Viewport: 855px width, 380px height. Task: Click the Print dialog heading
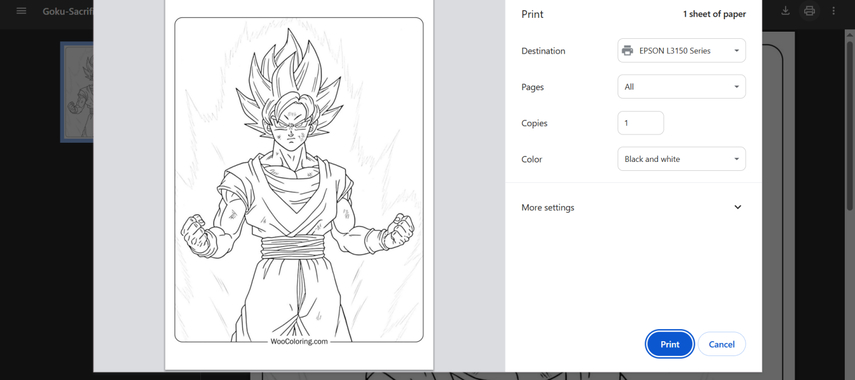532,14
